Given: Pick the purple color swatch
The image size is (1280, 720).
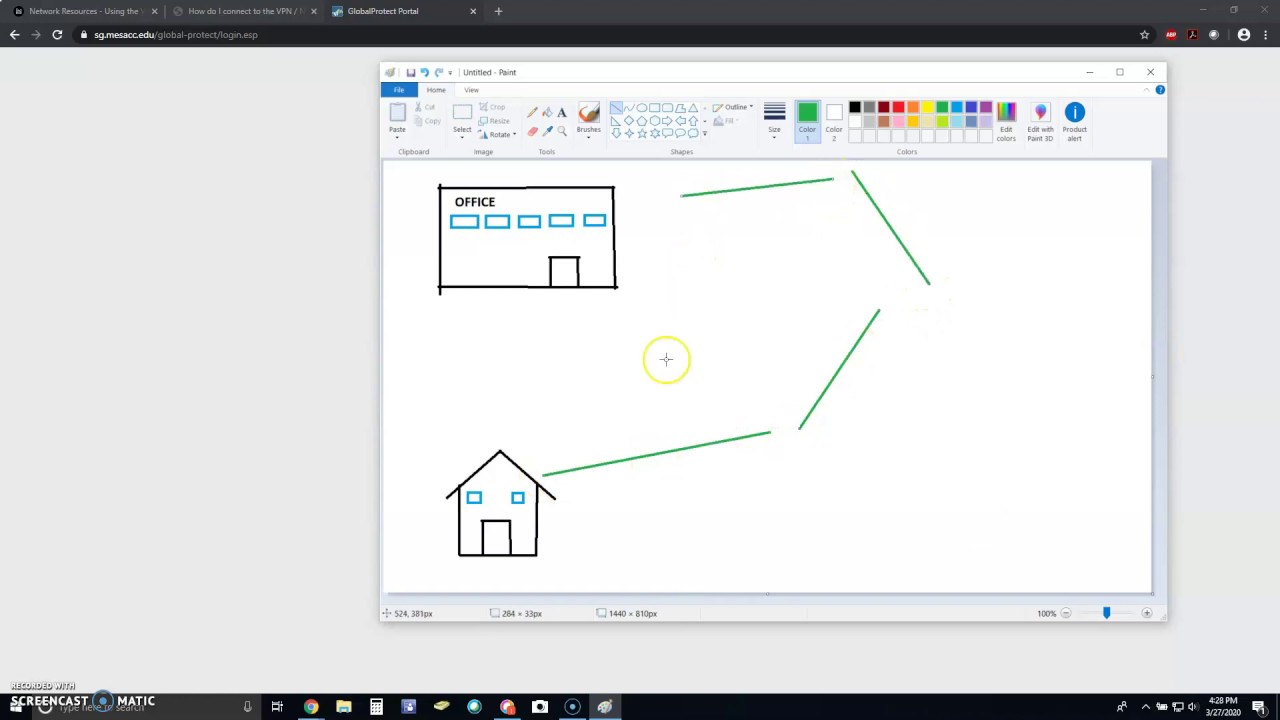Looking at the screenshot, I should click(x=985, y=108).
